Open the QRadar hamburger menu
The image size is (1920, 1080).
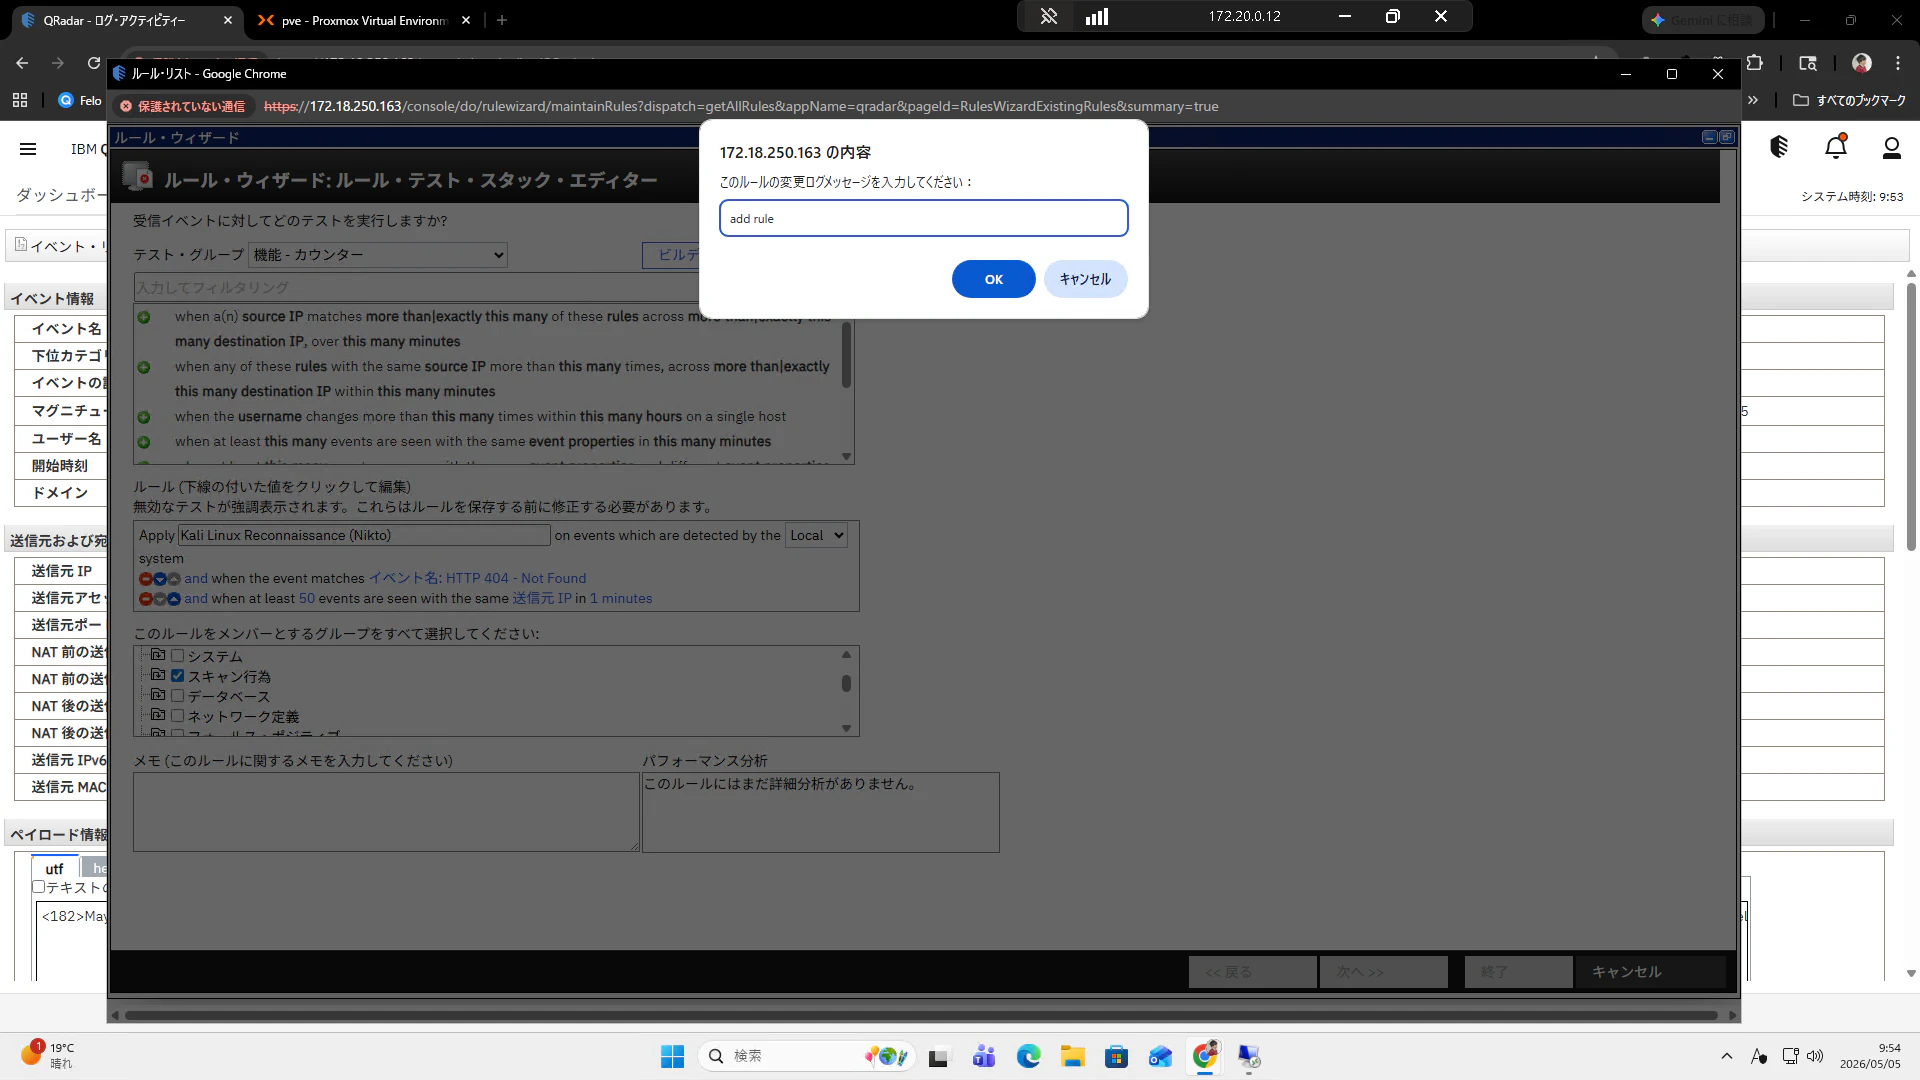click(28, 149)
